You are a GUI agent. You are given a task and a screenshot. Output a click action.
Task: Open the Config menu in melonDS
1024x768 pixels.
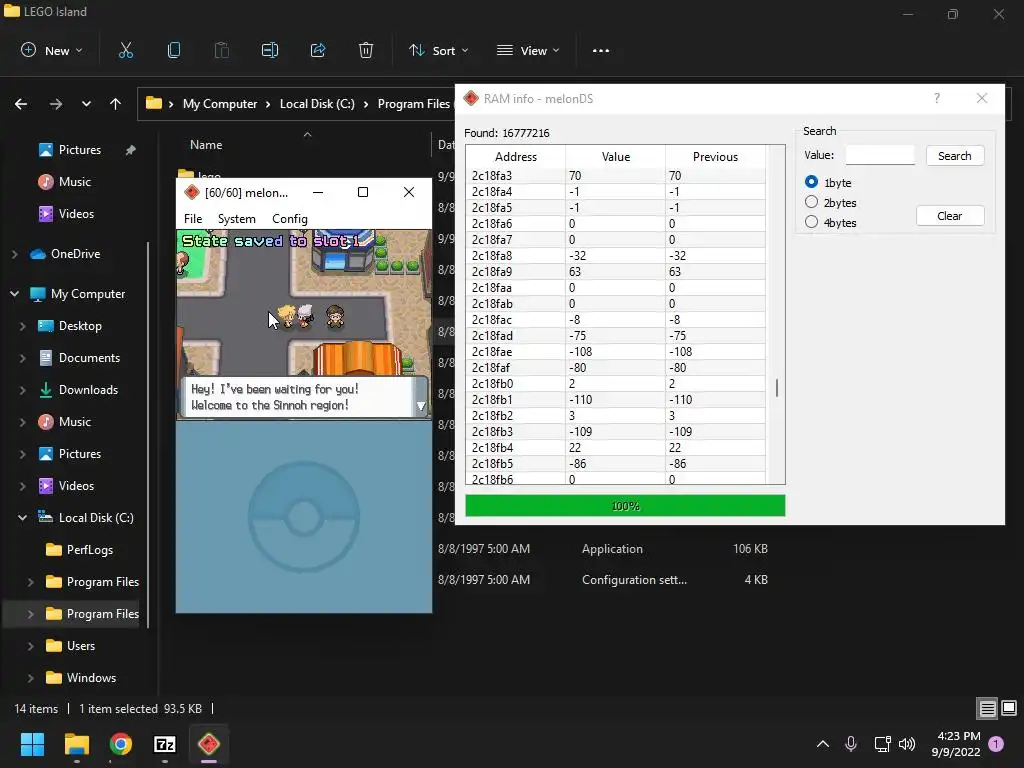click(290, 219)
